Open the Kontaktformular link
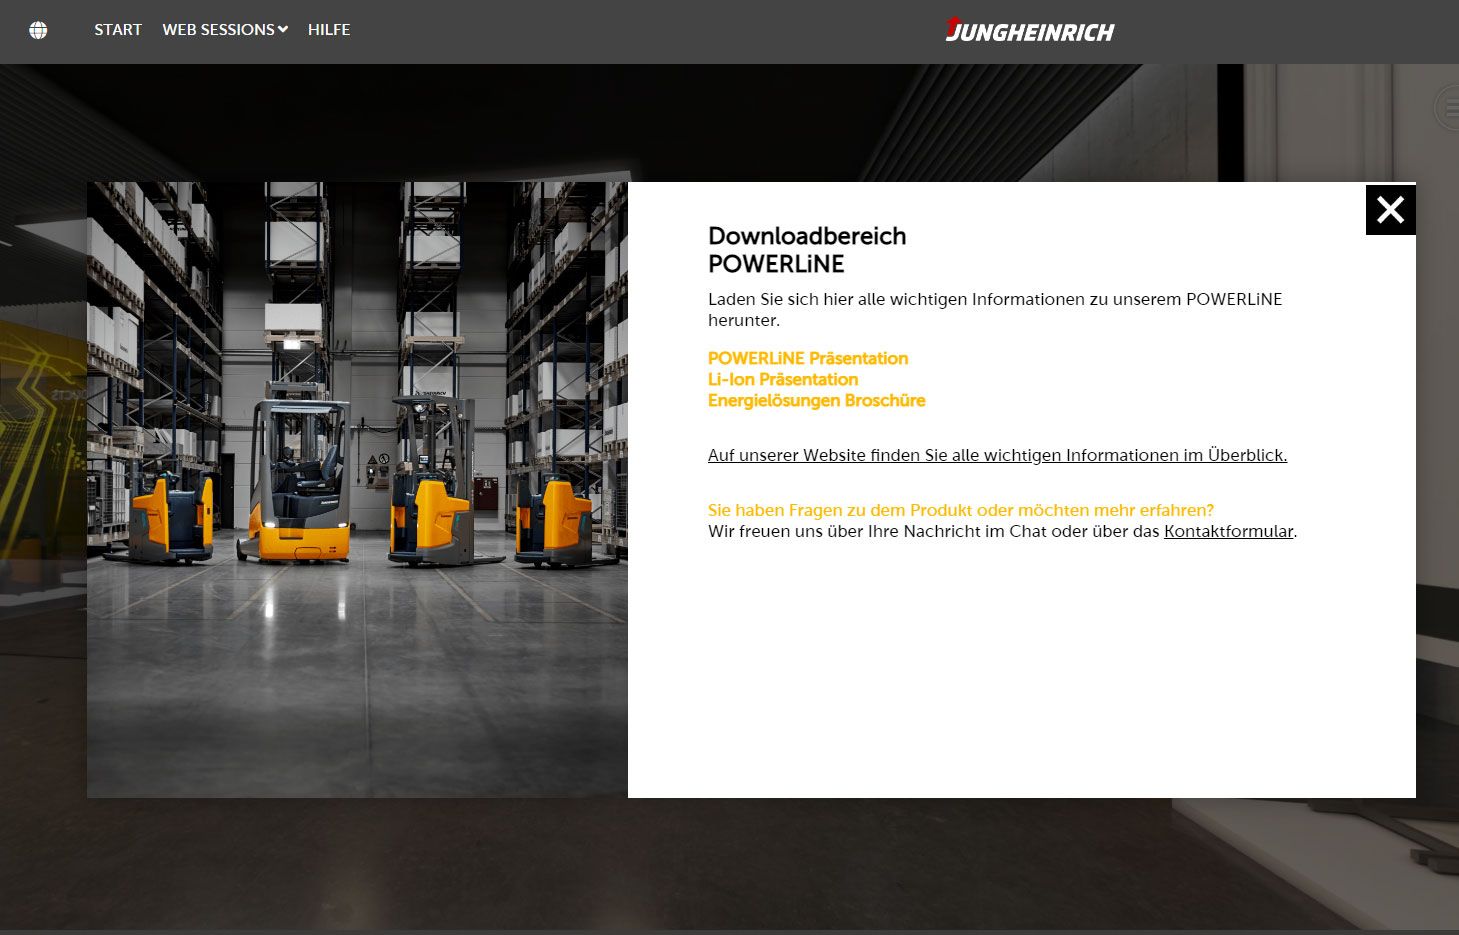1459x935 pixels. point(1229,531)
